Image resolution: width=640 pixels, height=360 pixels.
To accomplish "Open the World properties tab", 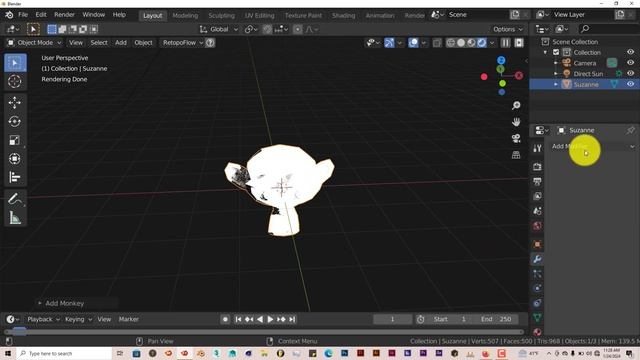I will 538,226.
